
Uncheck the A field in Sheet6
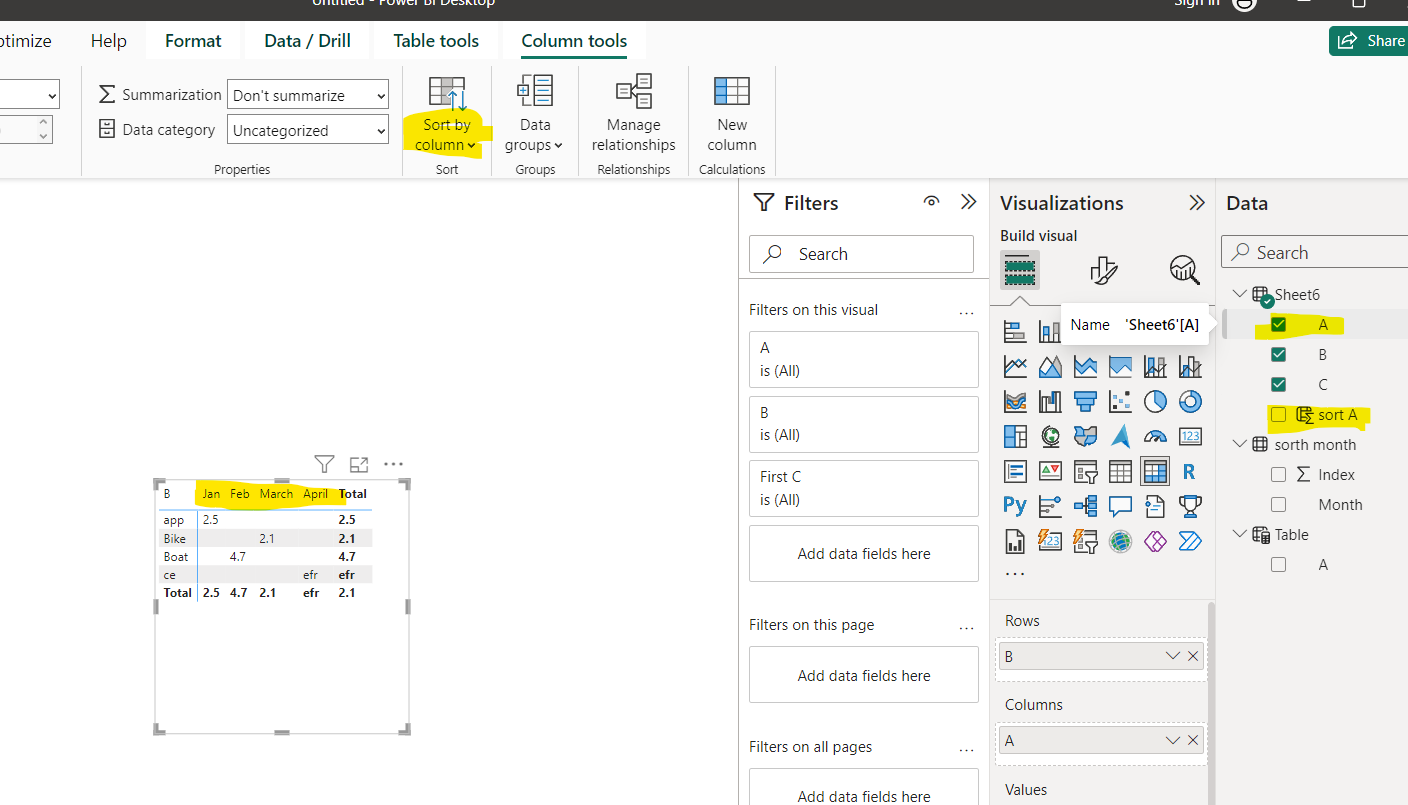(x=1279, y=324)
